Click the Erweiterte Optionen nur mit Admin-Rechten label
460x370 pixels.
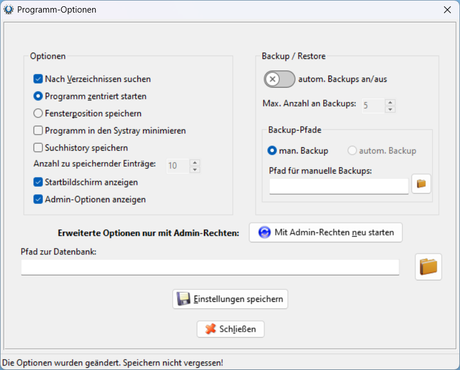148,233
